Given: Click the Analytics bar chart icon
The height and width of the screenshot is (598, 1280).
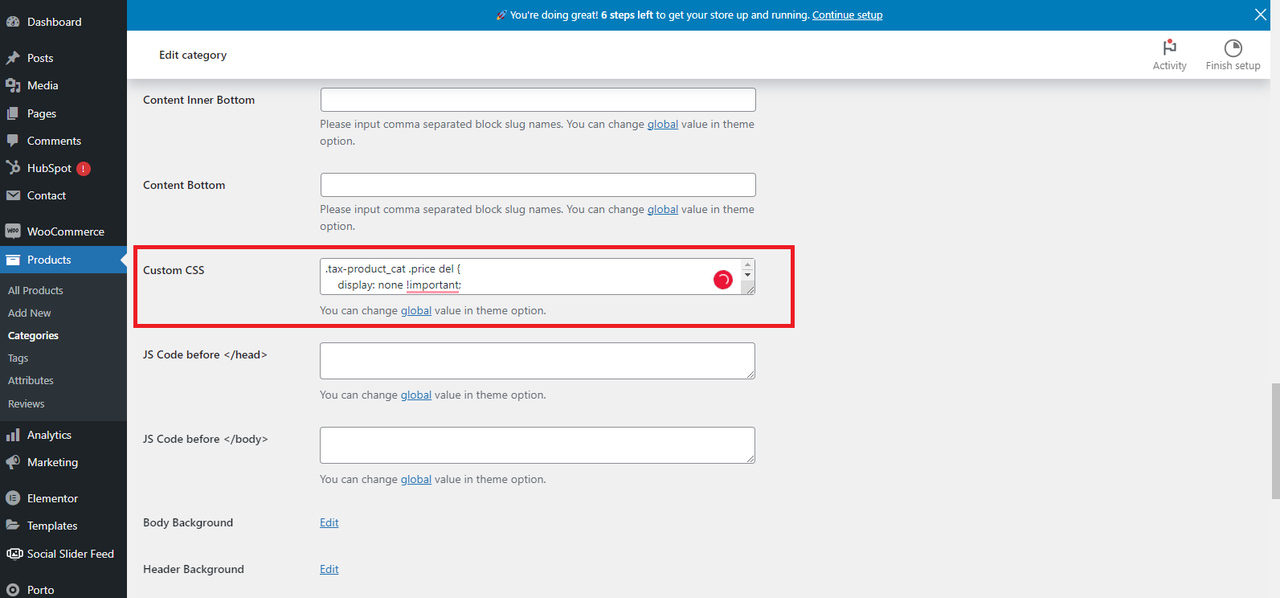Looking at the screenshot, I should (13, 435).
